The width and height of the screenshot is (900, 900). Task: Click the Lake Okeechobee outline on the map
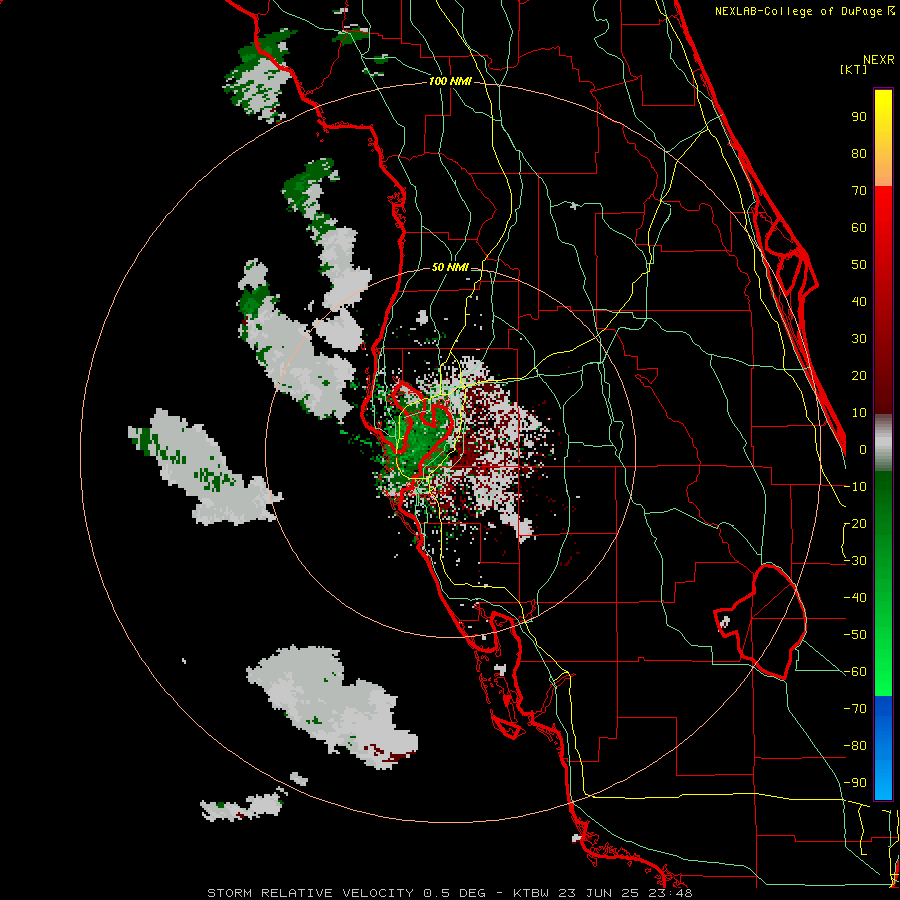pyautogui.click(x=761, y=622)
